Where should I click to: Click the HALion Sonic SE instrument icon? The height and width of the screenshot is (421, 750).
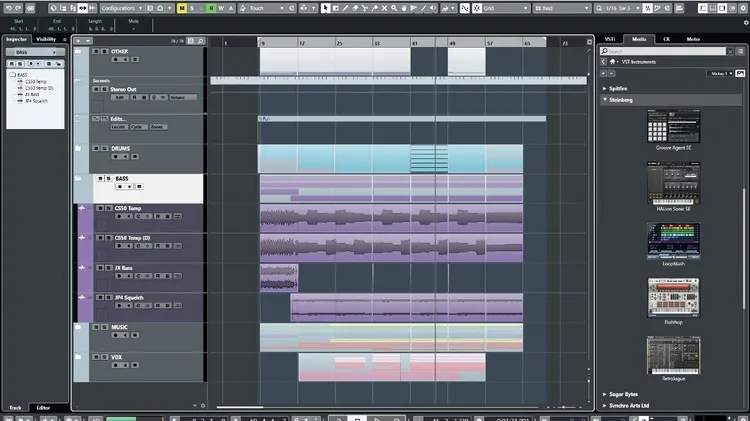(673, 182)
